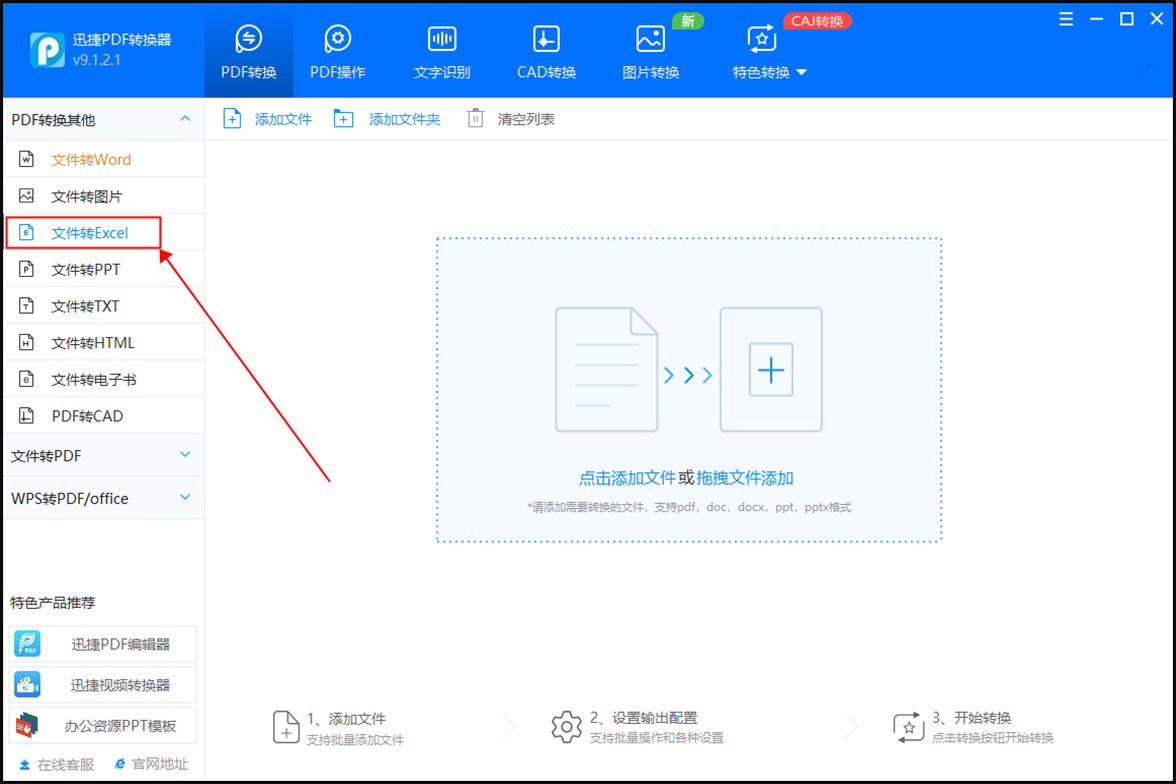Switch to the PDF操作 tab
1176x784 pixels.
(338, 52)
